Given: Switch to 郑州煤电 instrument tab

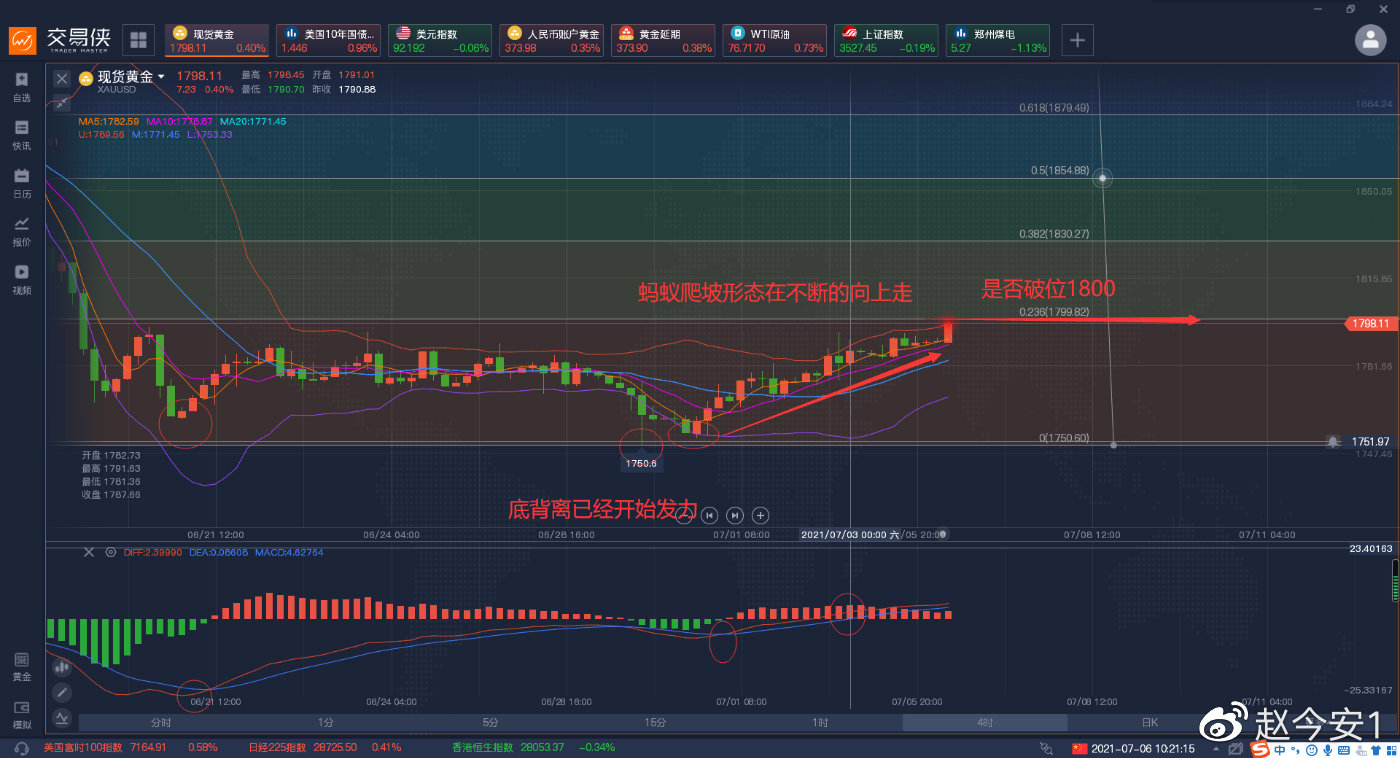Looking at the screenshot, I should [998, 40].
